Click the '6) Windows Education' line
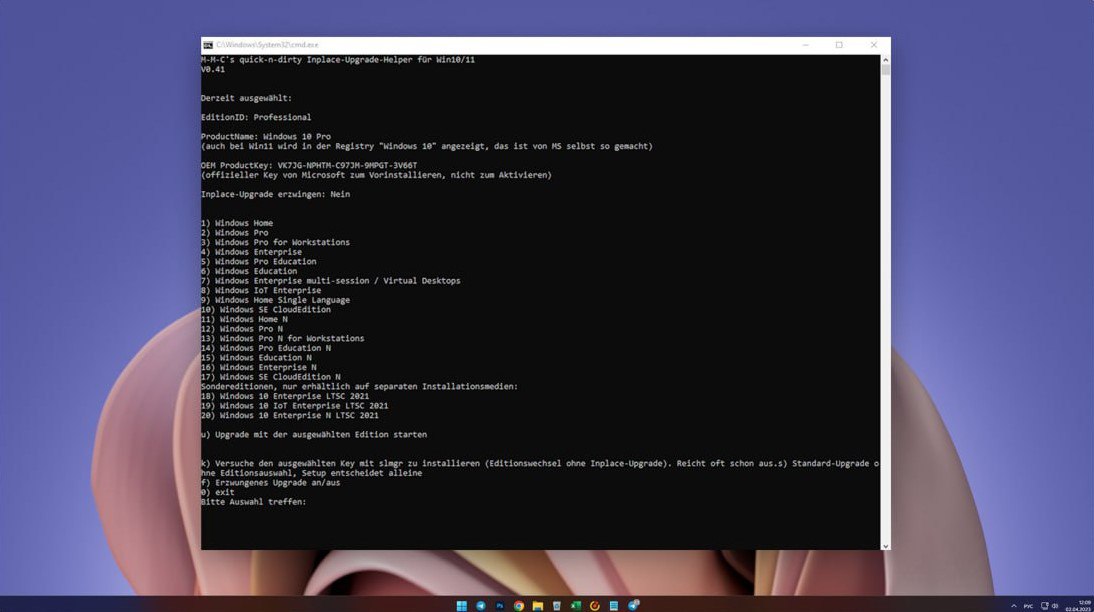Image resolution: width=1094 pixels, height=612 pixels. (249, 271)
